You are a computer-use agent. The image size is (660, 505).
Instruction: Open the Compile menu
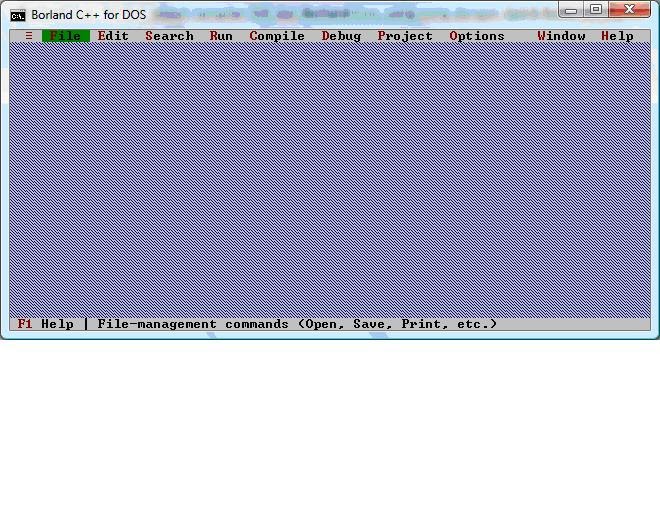(x=277, y=36)
